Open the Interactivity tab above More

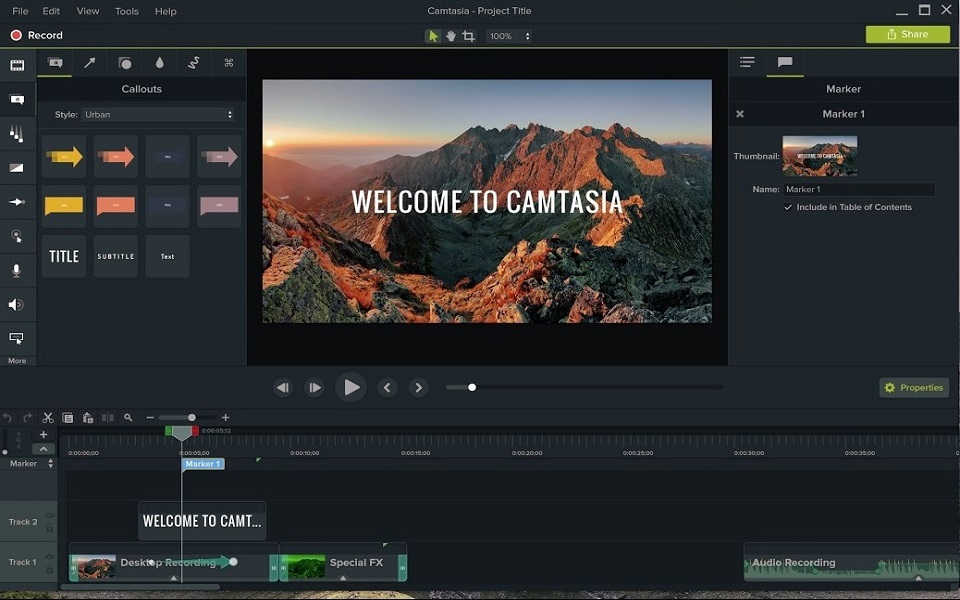[x=17, y=338]
